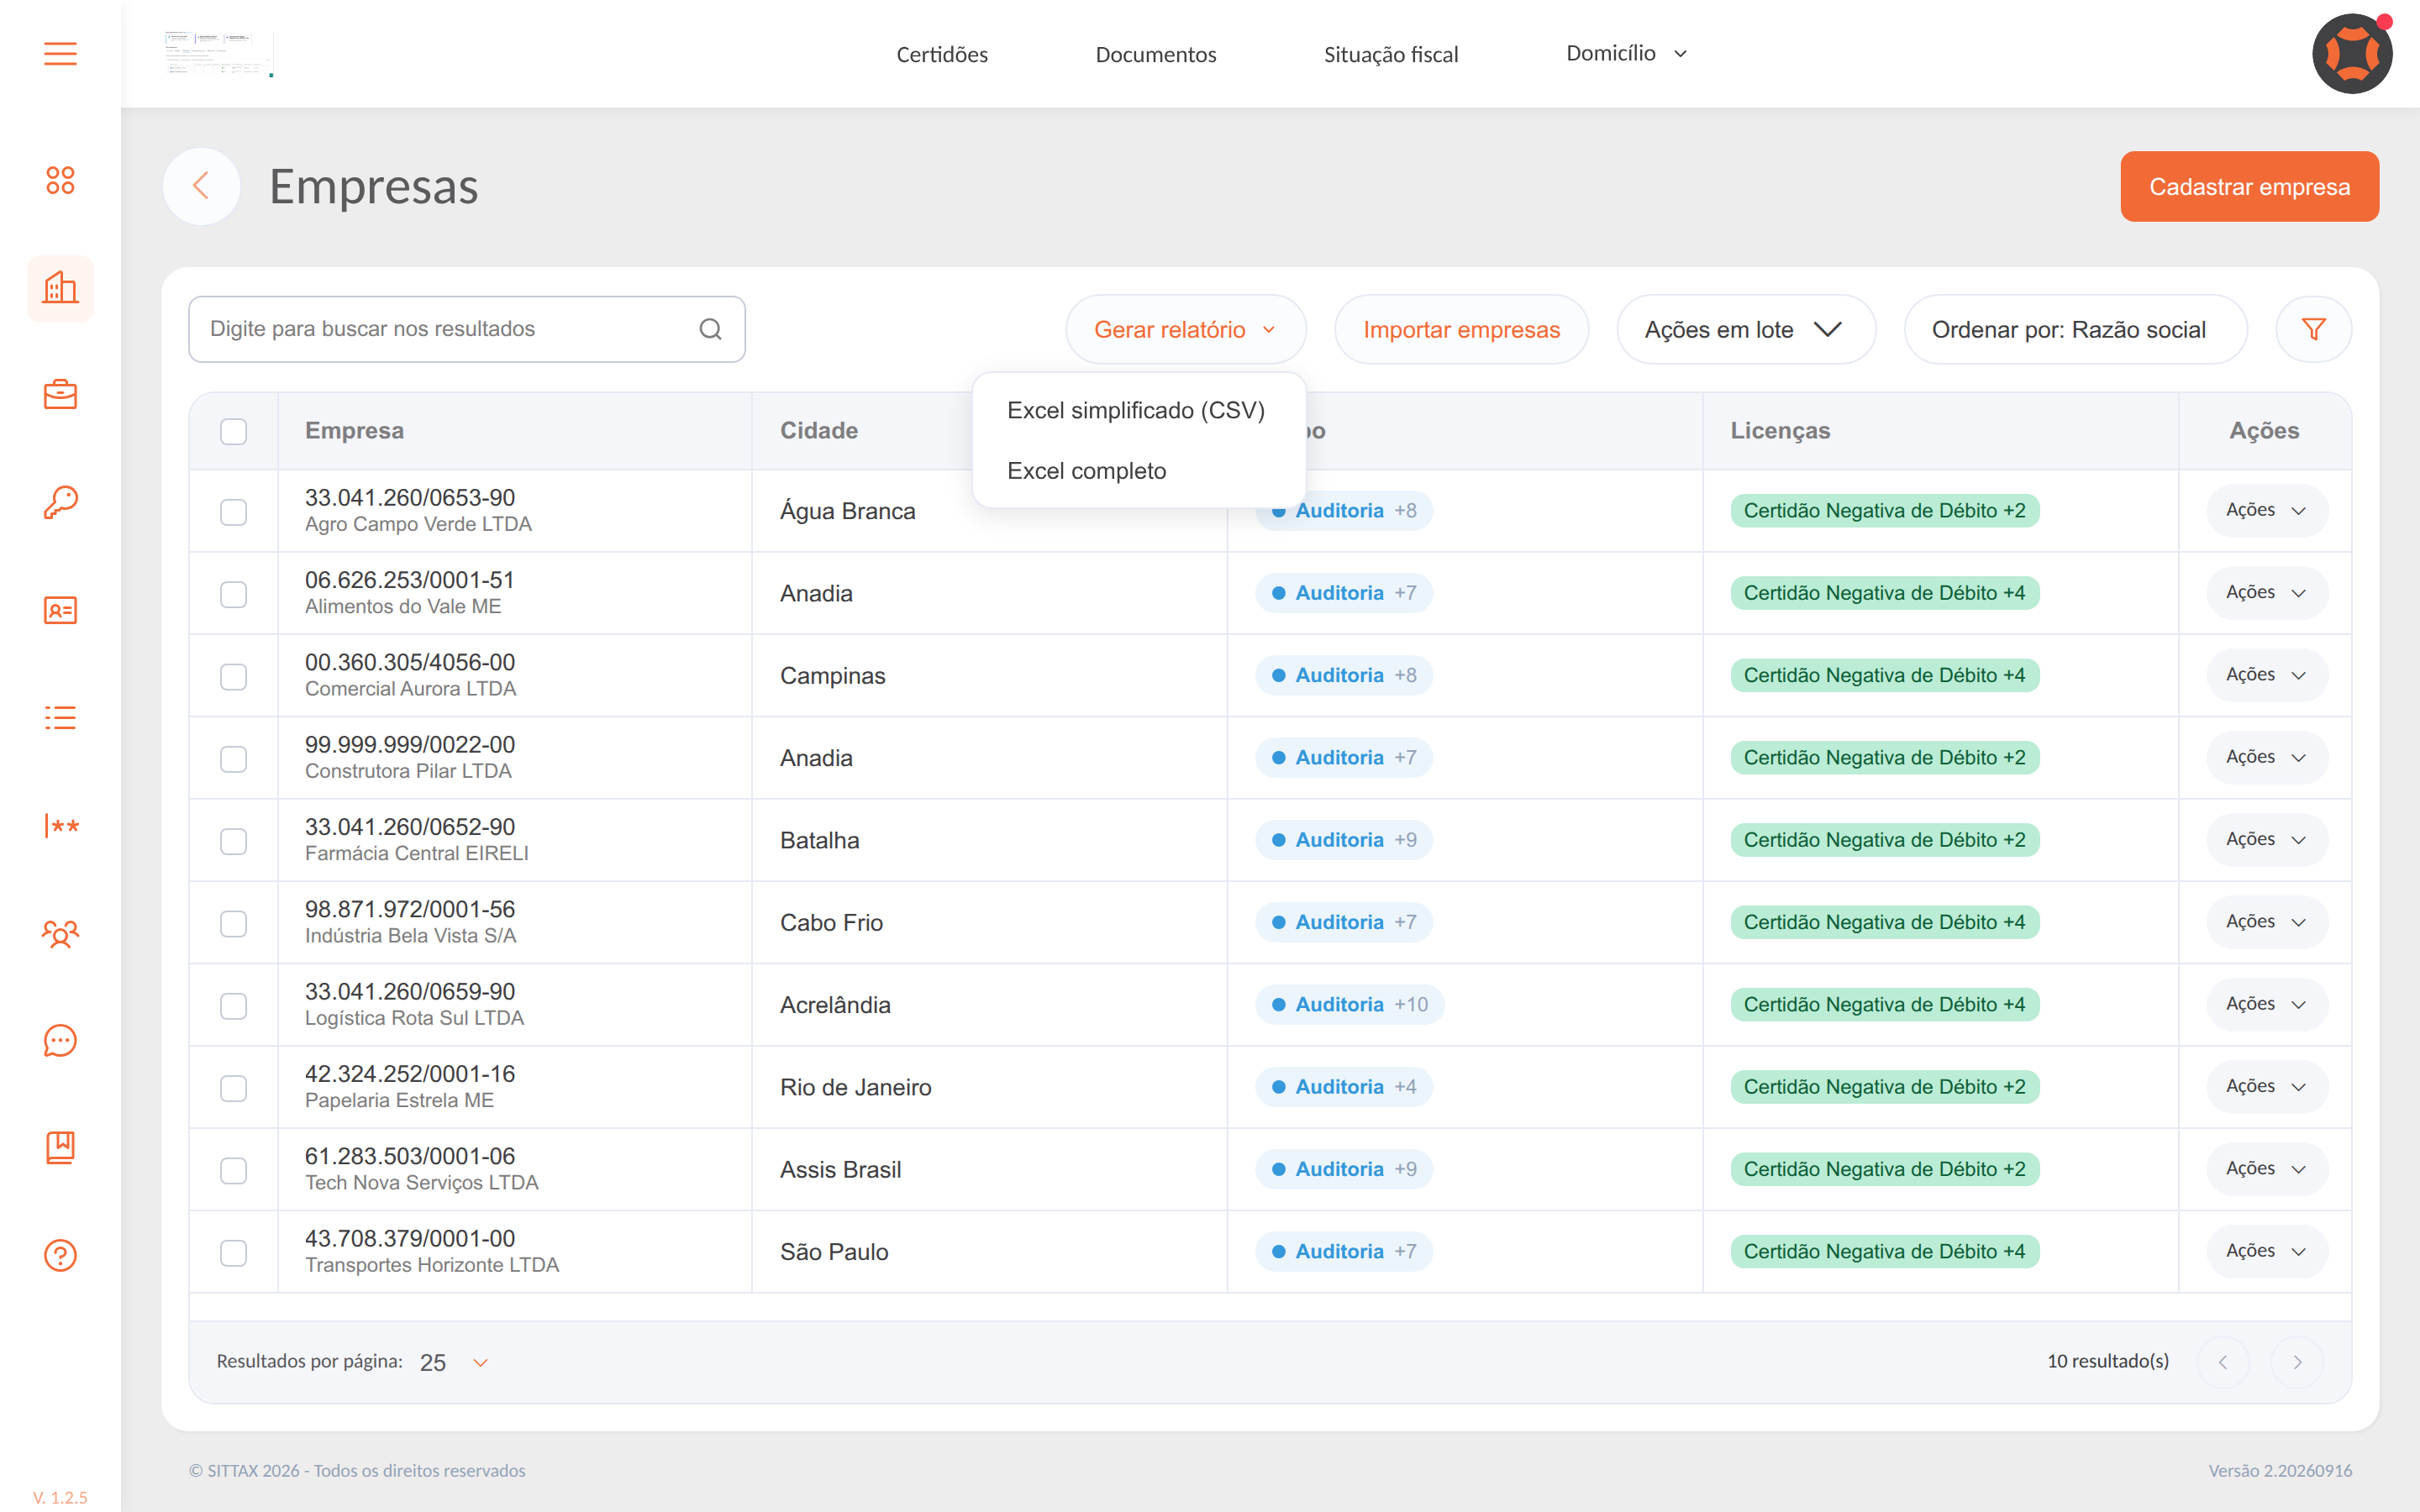Expand the Ações em lote dropdown
The image size is (2420, 1512).
click(x=1745, y=329)
